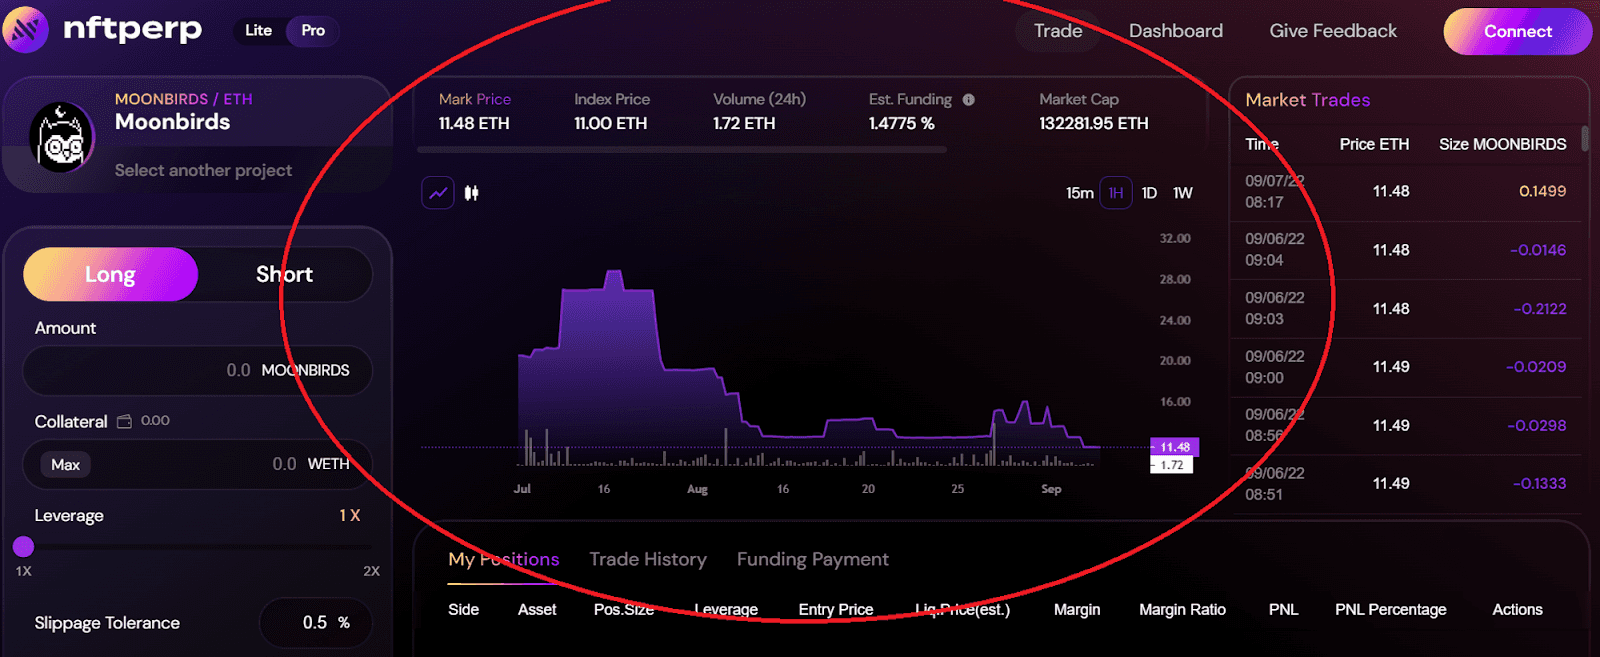Viewport: 1600px width, 657px height.
Task: Select the Long position side
Action: [x=110, y=274]
